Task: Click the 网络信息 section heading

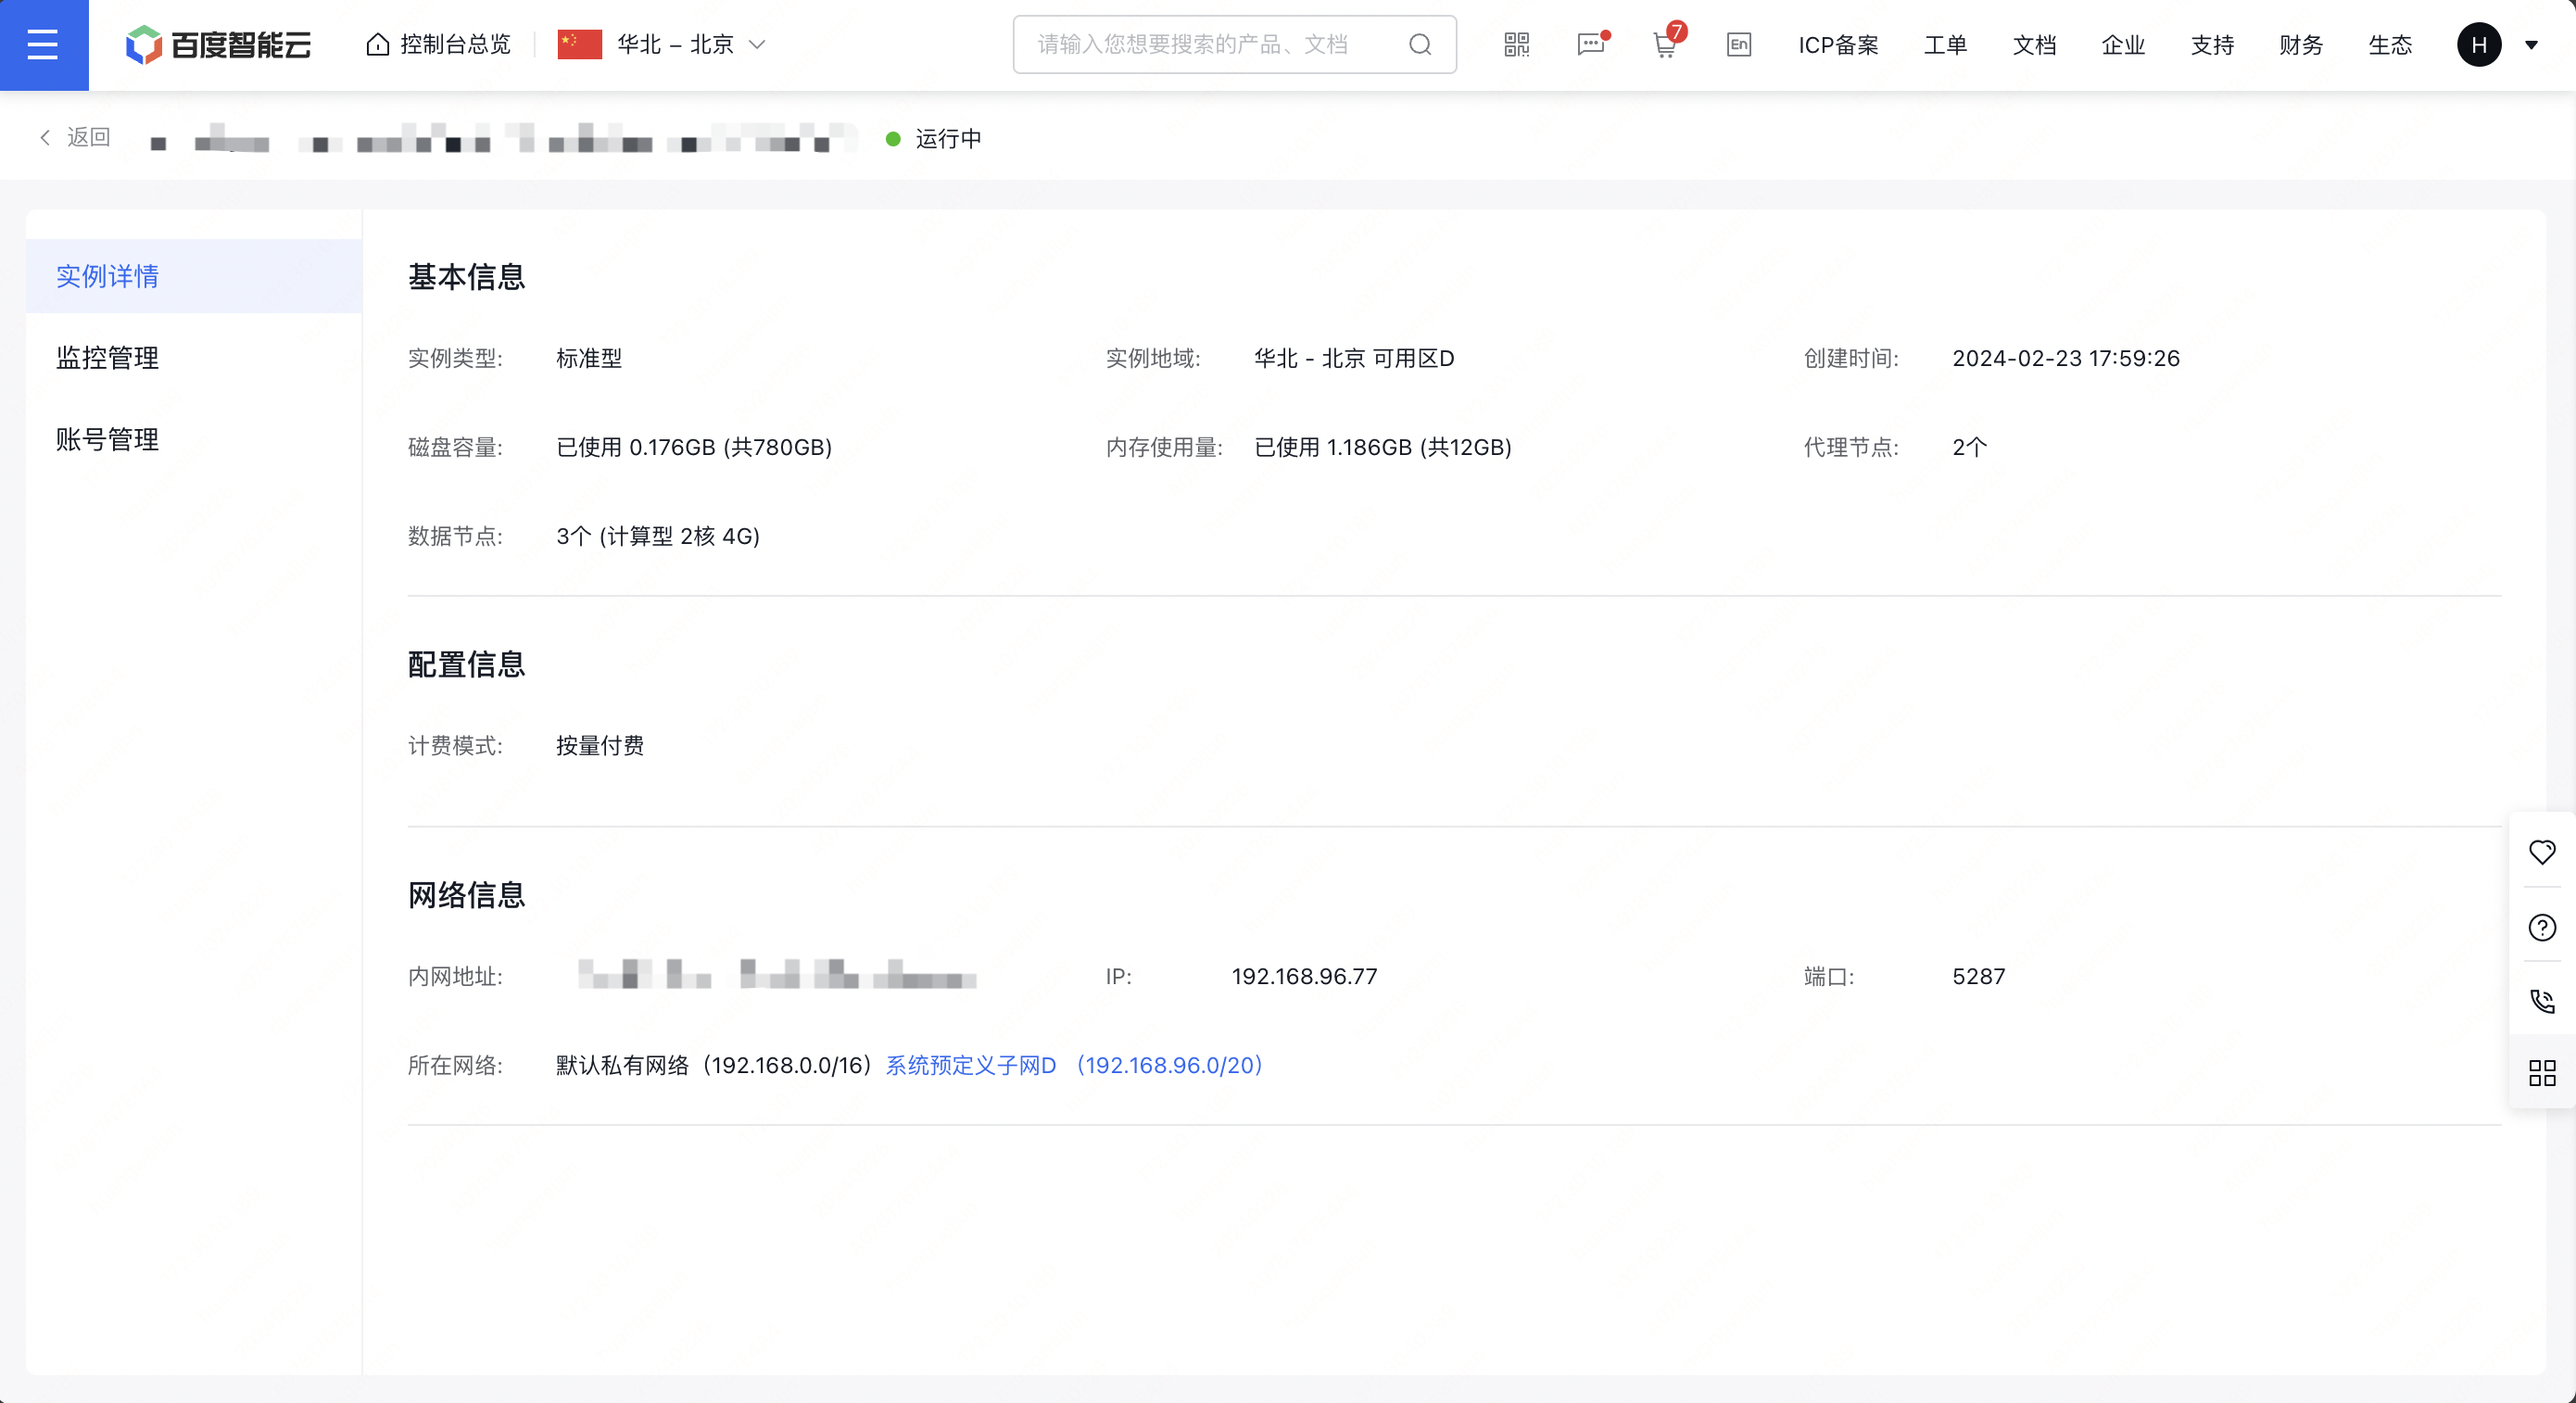Action: [x=466, y=895]
